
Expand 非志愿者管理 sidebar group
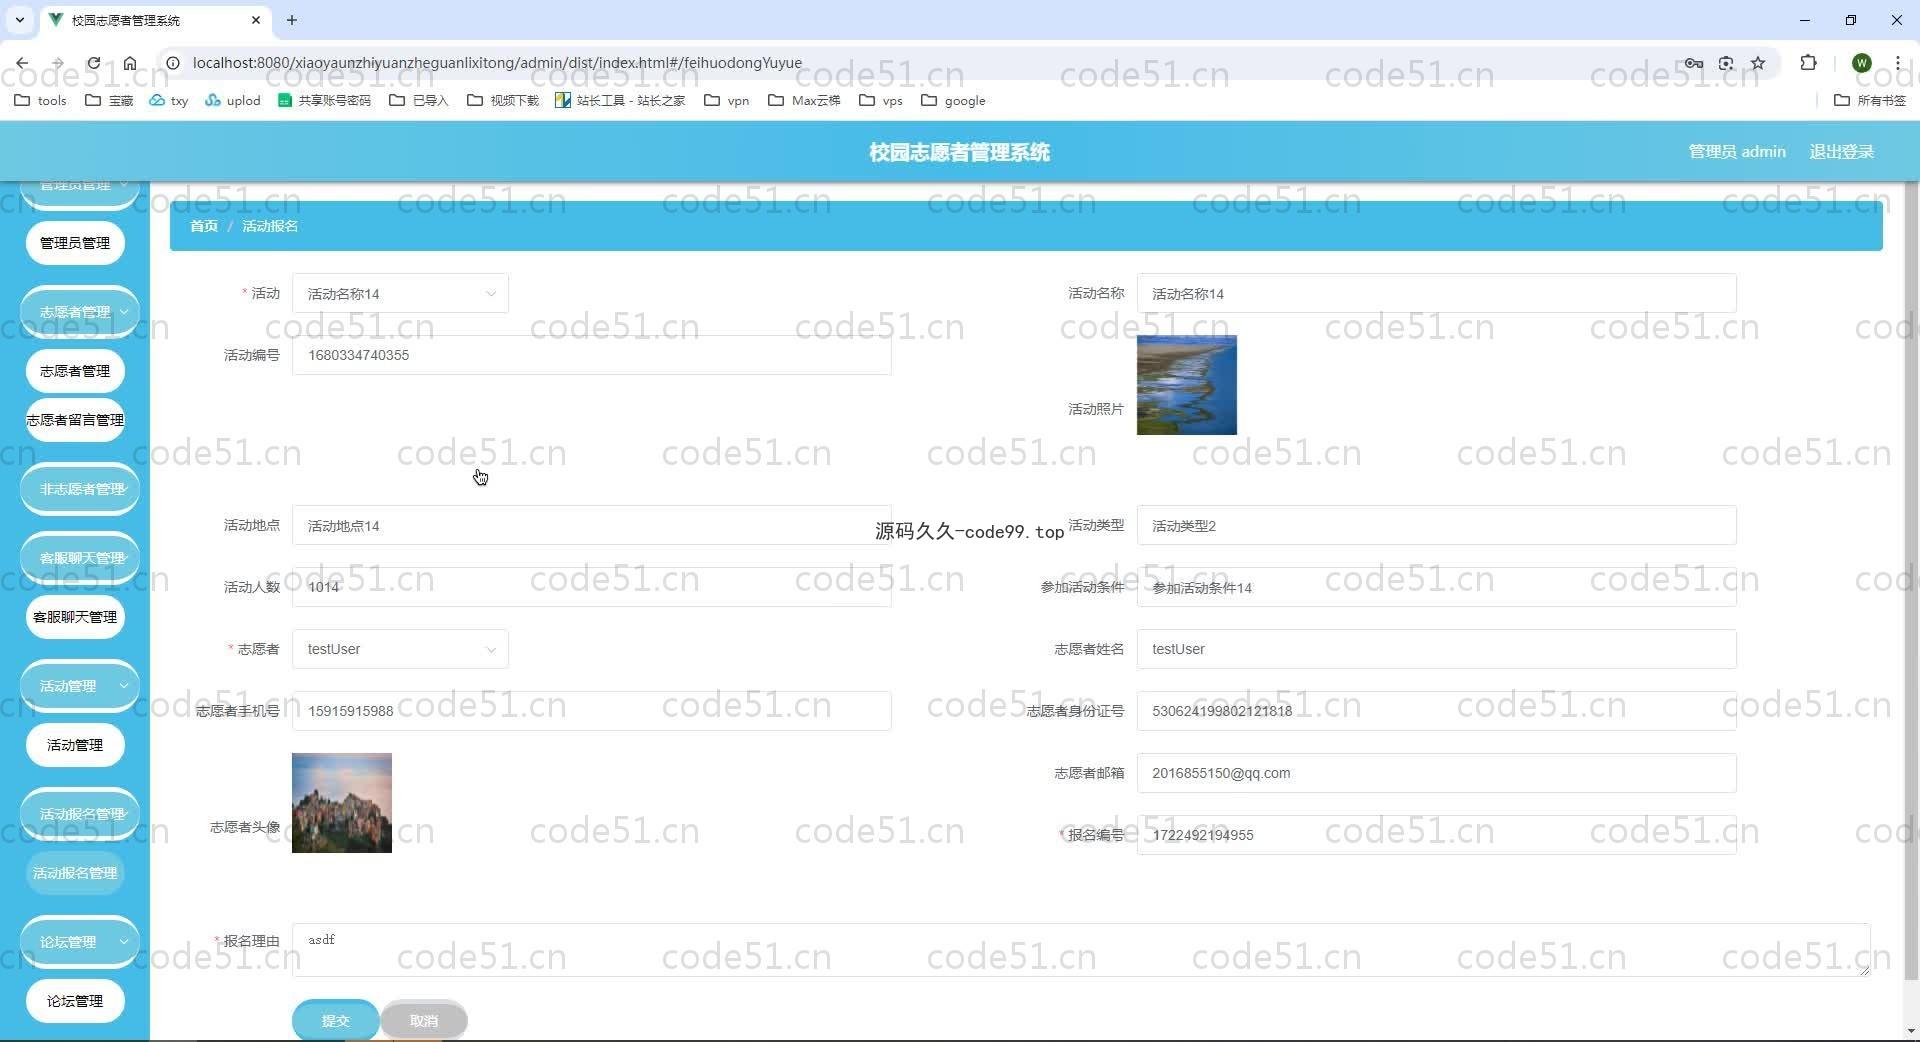pyautogui.click(x=80, y=489)
